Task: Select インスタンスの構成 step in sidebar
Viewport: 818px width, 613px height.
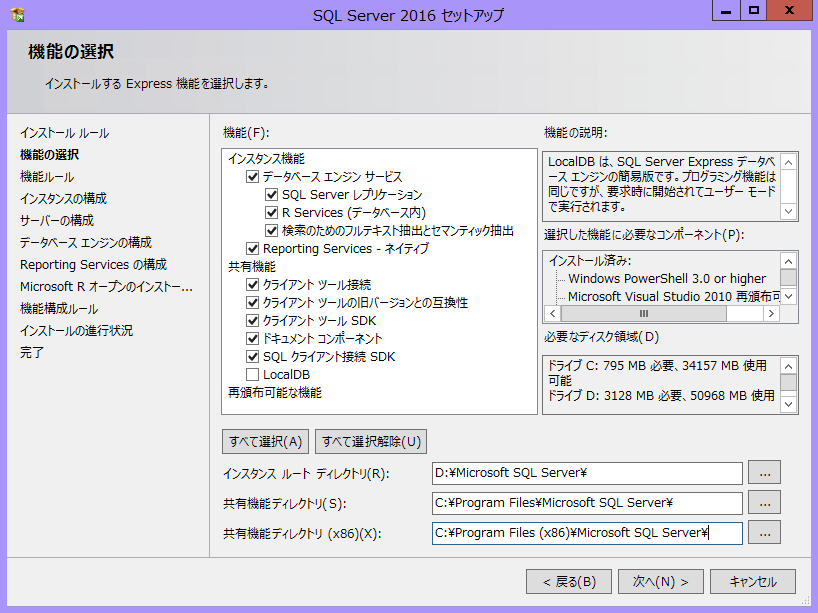Action: click(x=63, y=198)
